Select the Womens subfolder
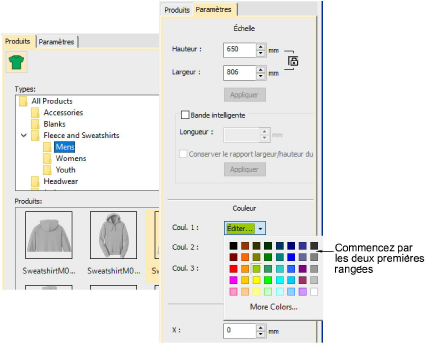This screenshot has height=360, width=427. tap(71, 158)
